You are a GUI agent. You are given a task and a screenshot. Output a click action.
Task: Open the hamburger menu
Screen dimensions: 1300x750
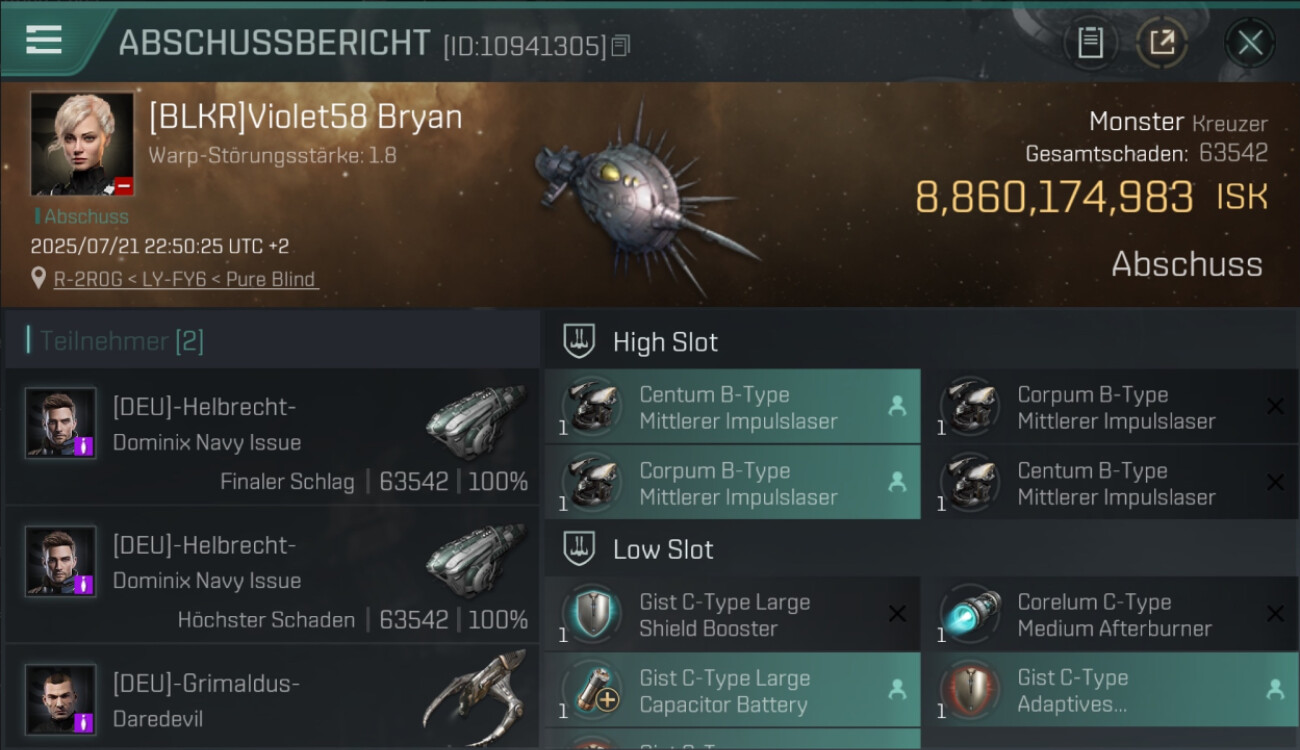44,40
